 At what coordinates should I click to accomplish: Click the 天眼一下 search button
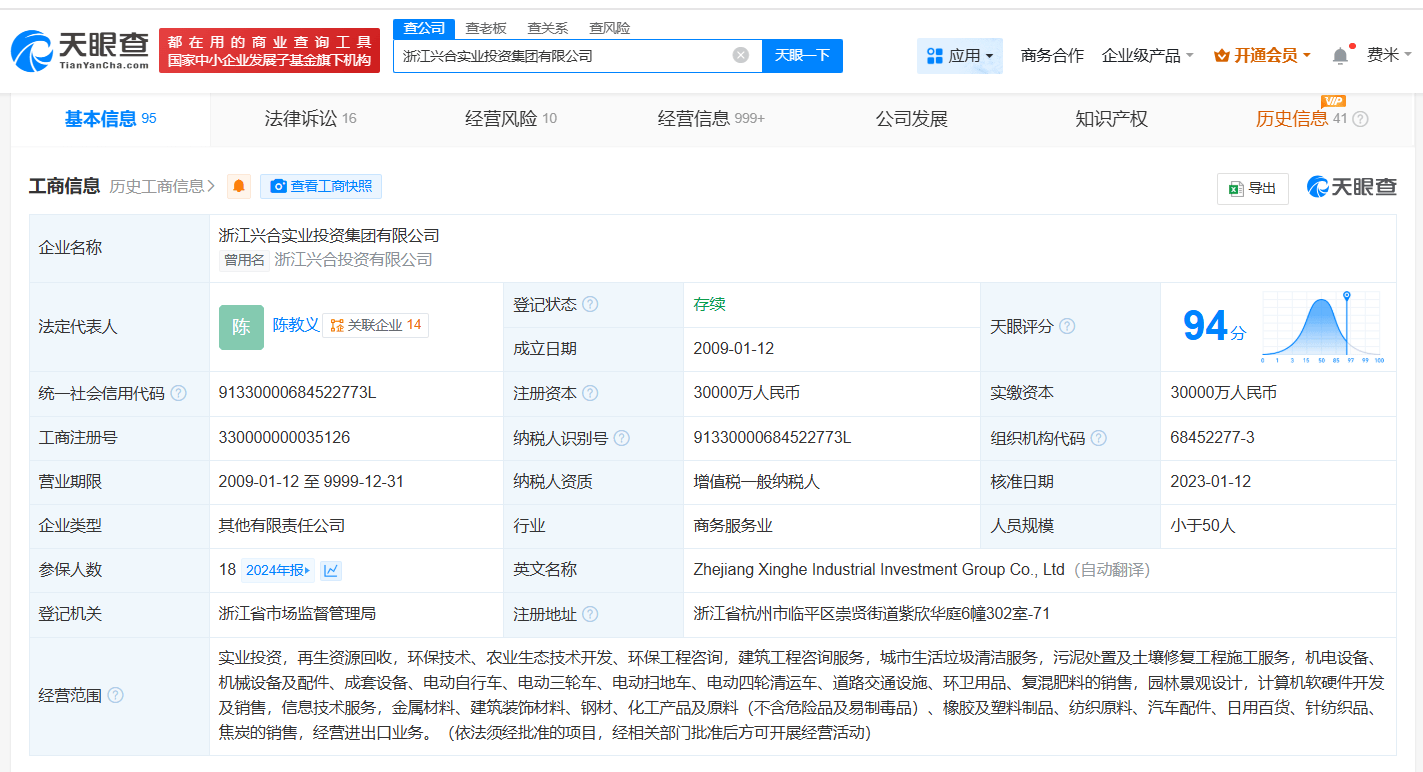tap(802, 56)
